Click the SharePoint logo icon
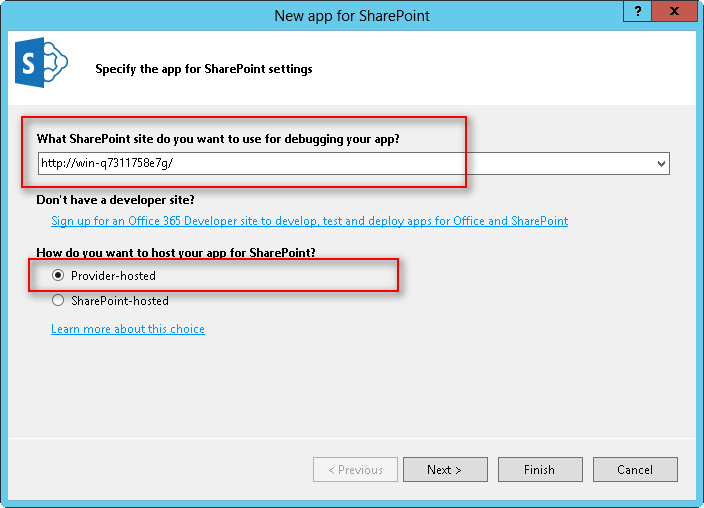 [x=40, y=65]
